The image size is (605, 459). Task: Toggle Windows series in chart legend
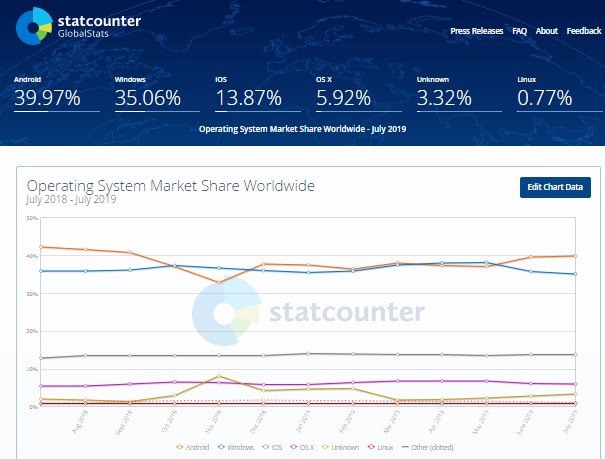236,447
